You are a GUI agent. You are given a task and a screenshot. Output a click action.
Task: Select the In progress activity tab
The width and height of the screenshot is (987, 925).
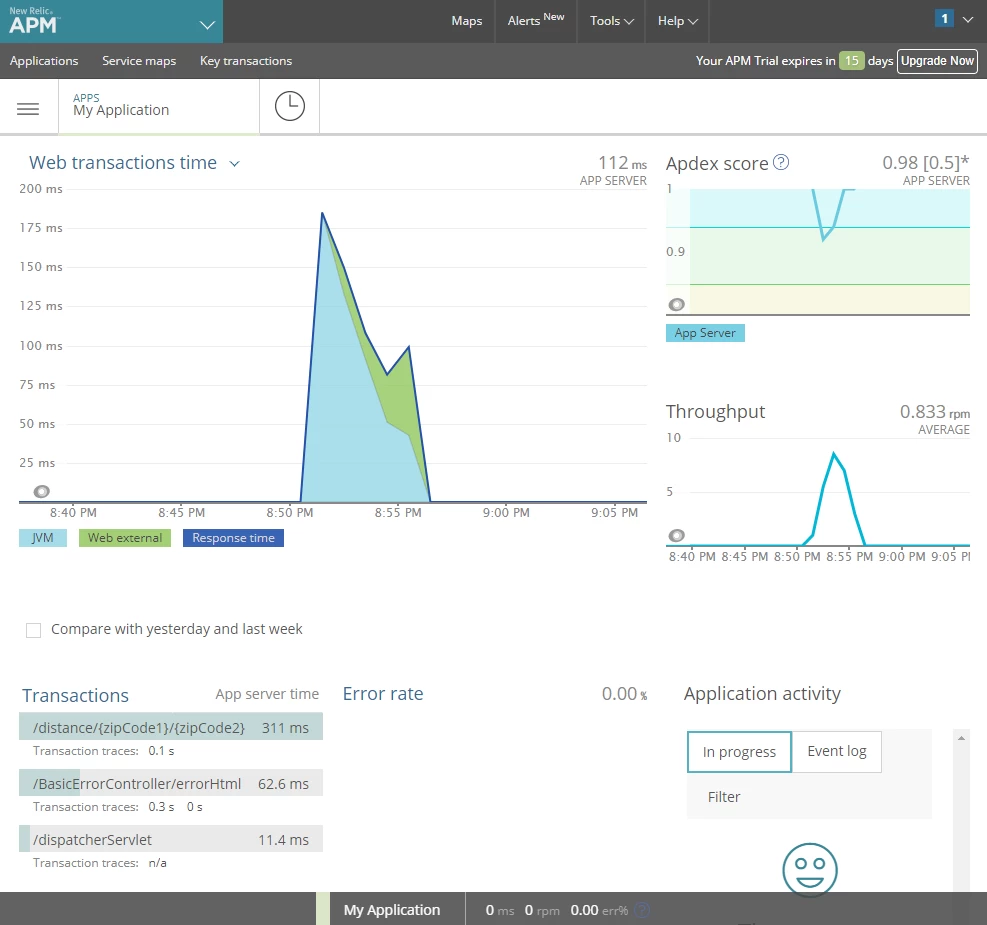(x=739, y=752)
